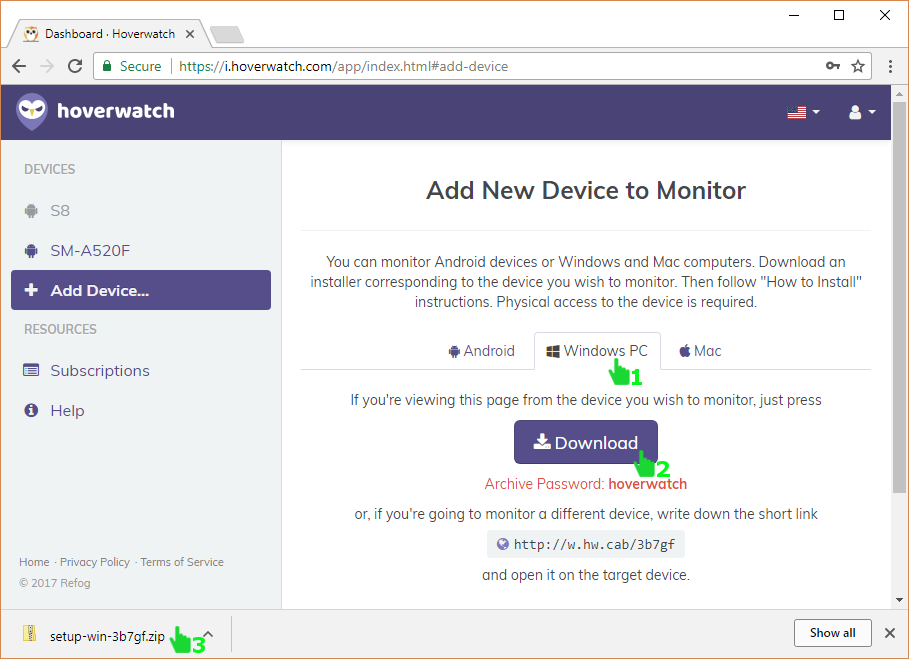Click scrollbar up arrow

pyautogui.click(x=899, y=93)
